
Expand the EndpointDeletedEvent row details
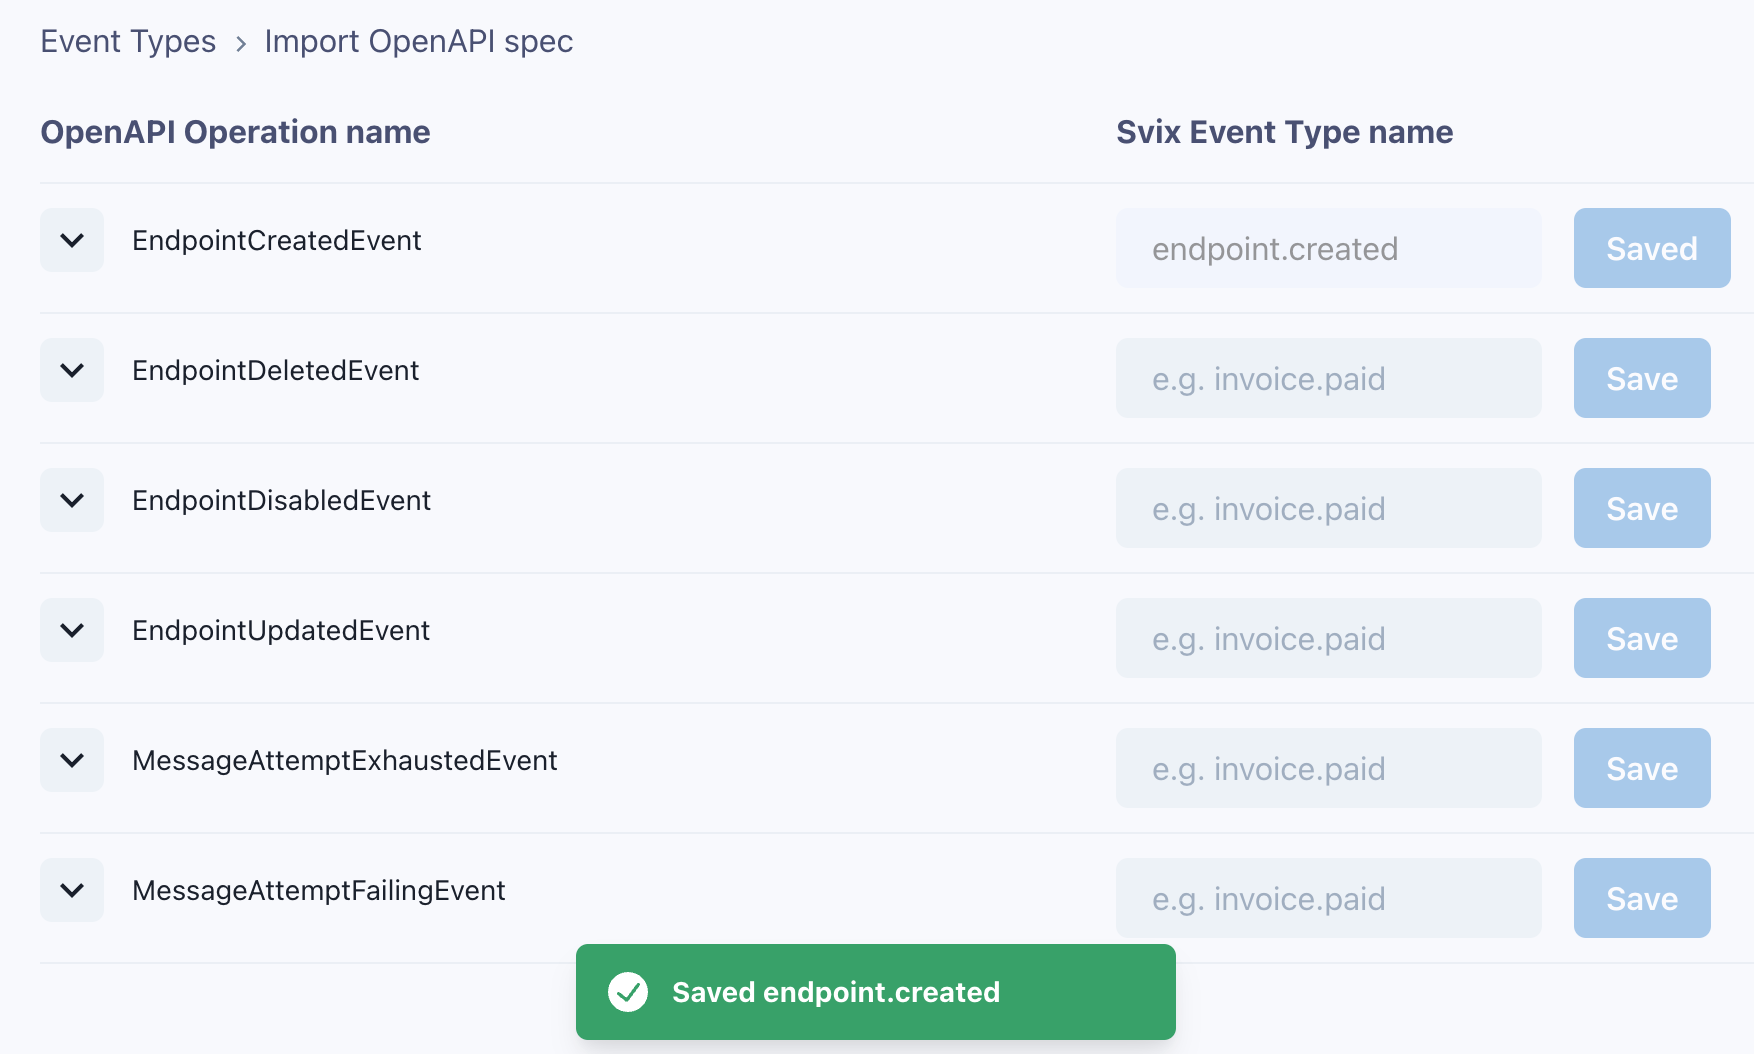[x=71, y=370]
